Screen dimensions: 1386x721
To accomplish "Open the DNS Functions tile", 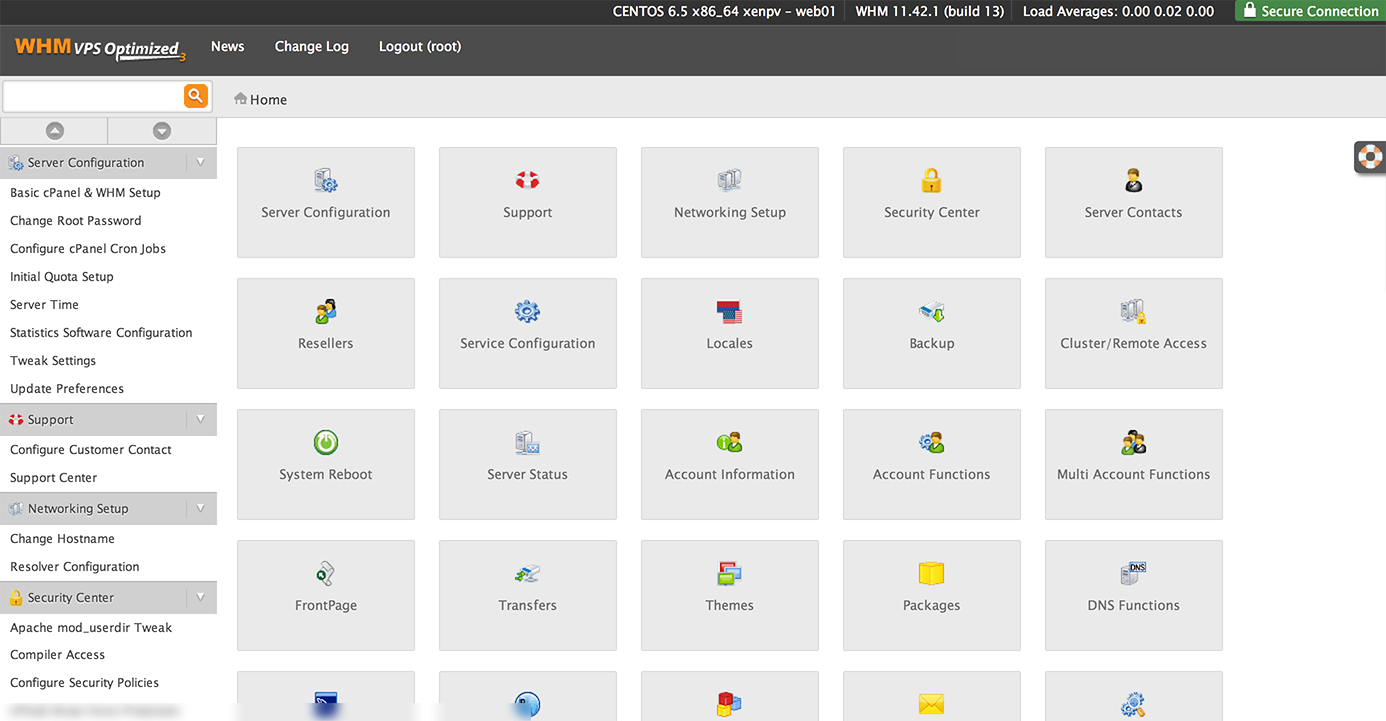I will coord(1134,596).
